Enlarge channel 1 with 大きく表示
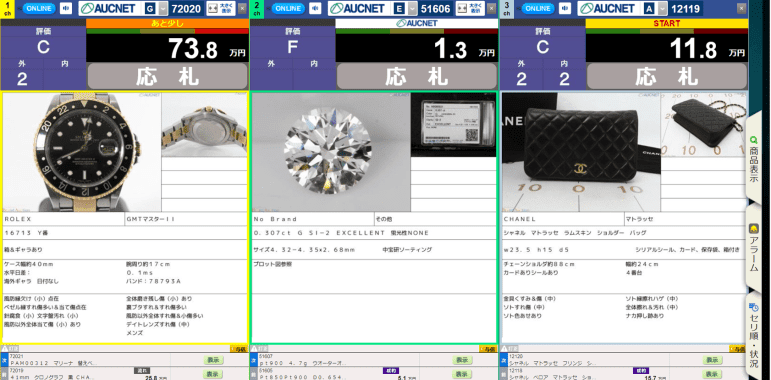The image size is (771, 380). 221,8
